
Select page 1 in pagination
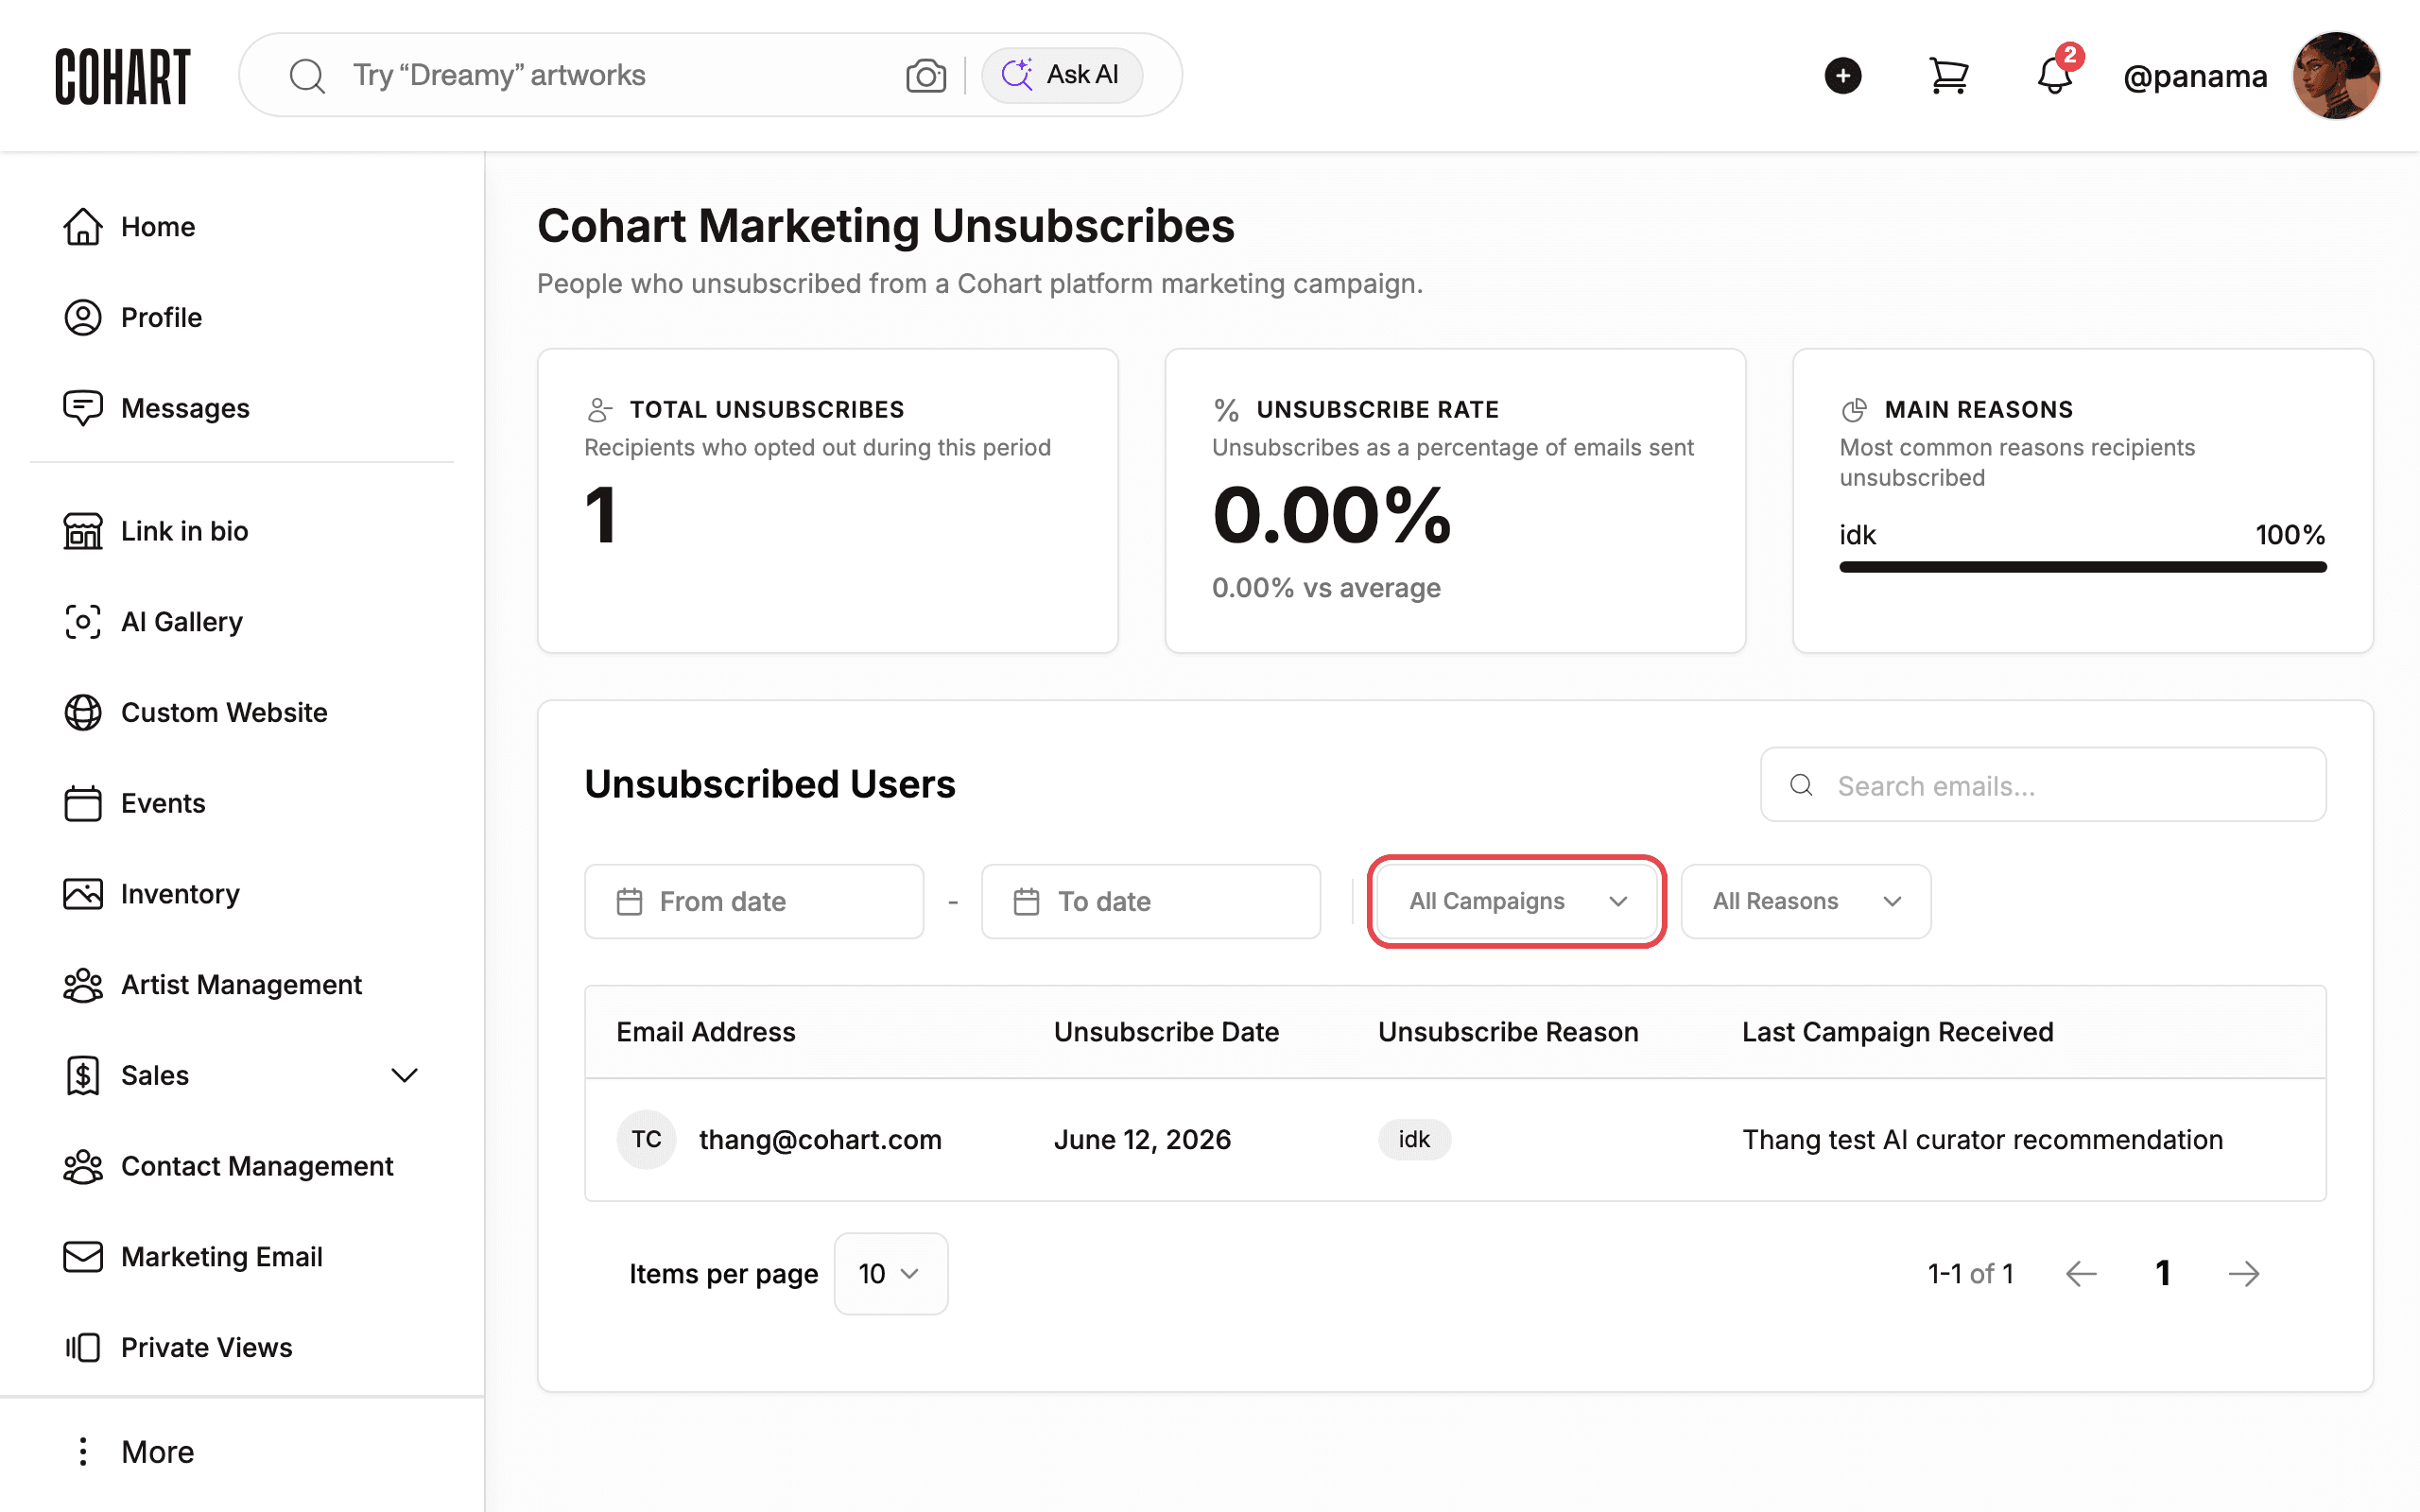click(x=2162, y=1273)
